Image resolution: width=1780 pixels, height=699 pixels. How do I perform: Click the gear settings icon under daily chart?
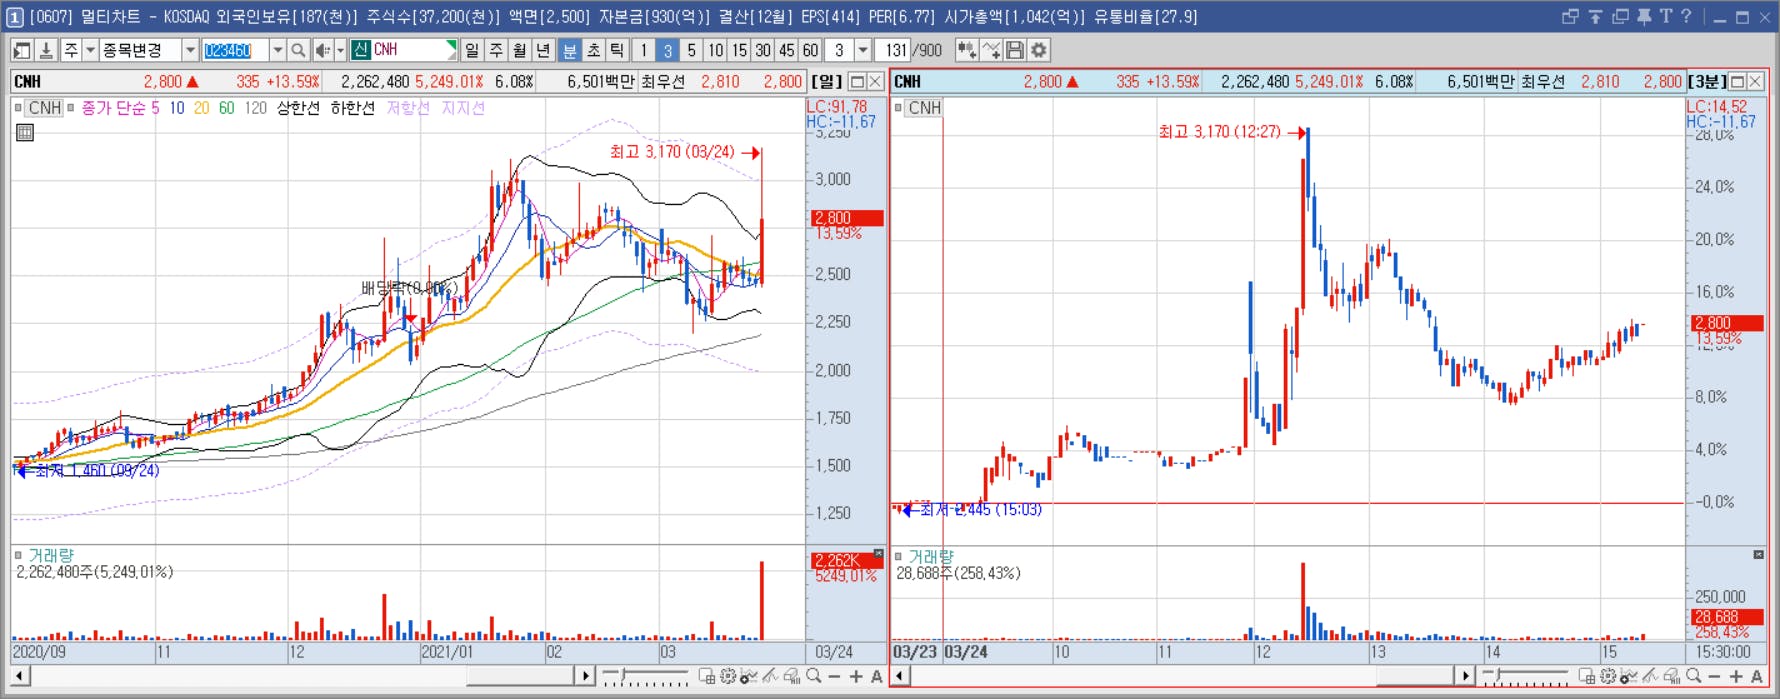tap(728, 677)
